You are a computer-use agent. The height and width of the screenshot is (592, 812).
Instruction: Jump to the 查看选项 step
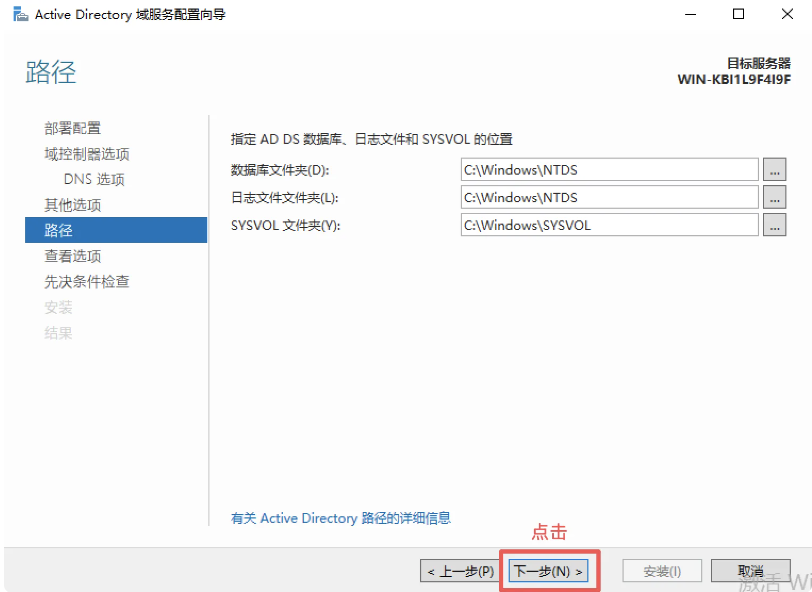click(72, 256)
